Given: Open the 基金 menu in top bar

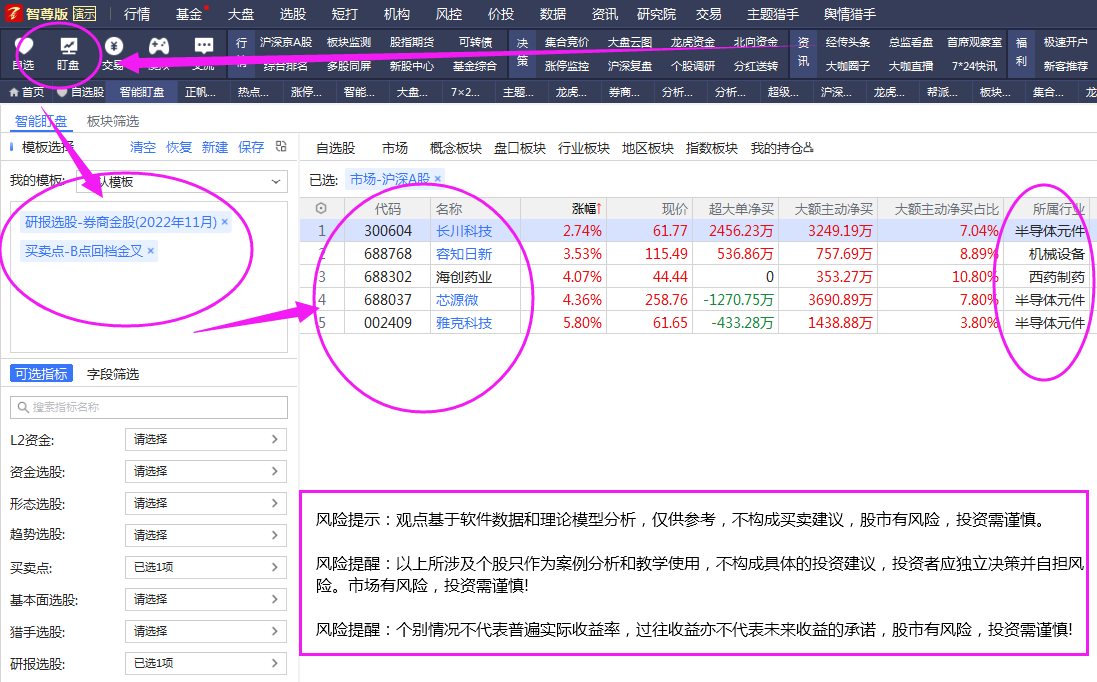Looking at the screenshot, I should tap(189, 14).
